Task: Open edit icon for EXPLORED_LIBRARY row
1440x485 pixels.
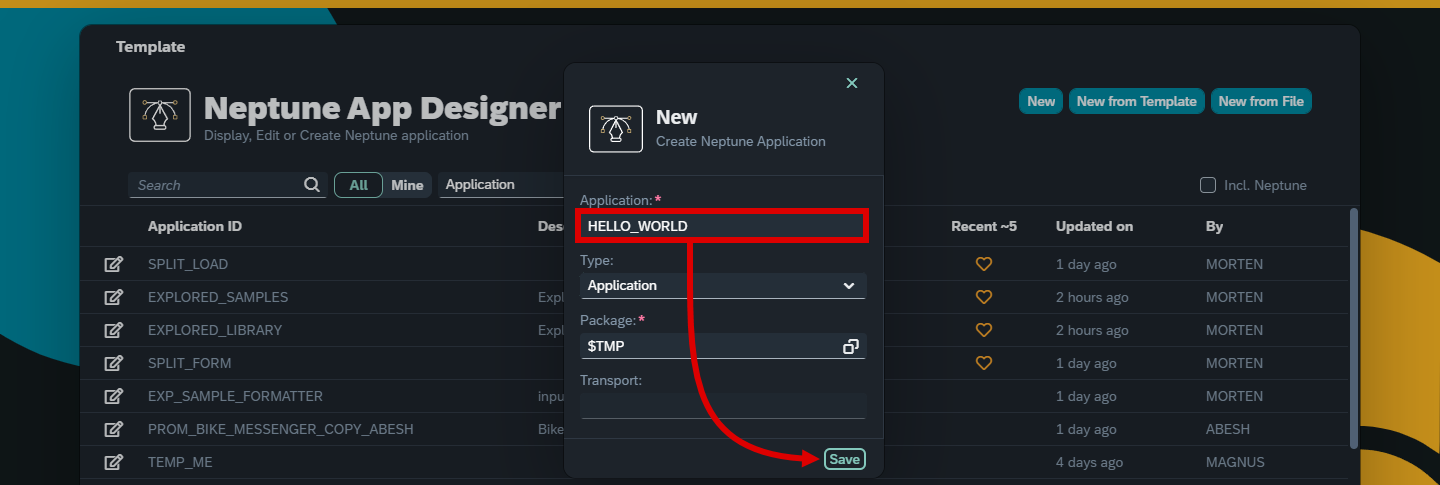Action: (x=114, y=330)
